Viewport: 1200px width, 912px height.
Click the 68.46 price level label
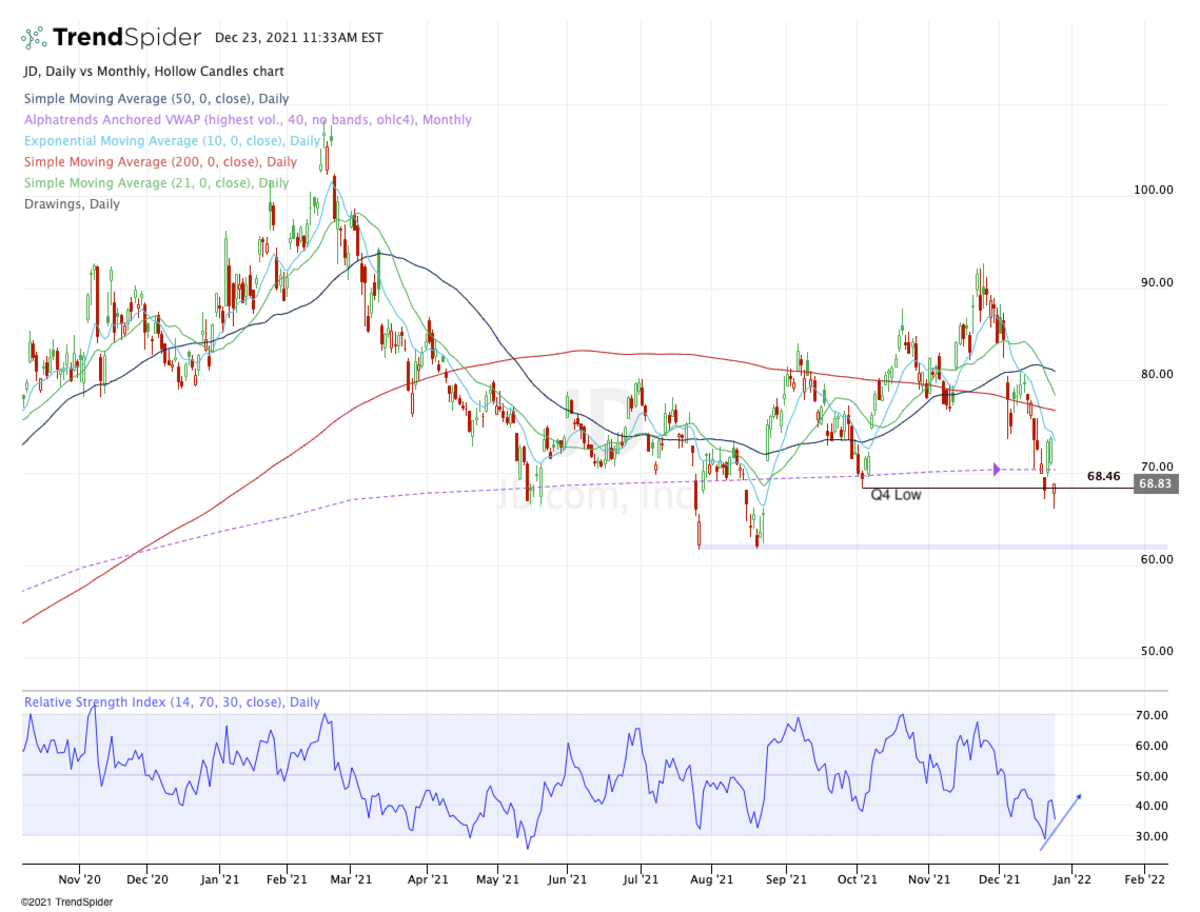click(x=1103, y=477)
